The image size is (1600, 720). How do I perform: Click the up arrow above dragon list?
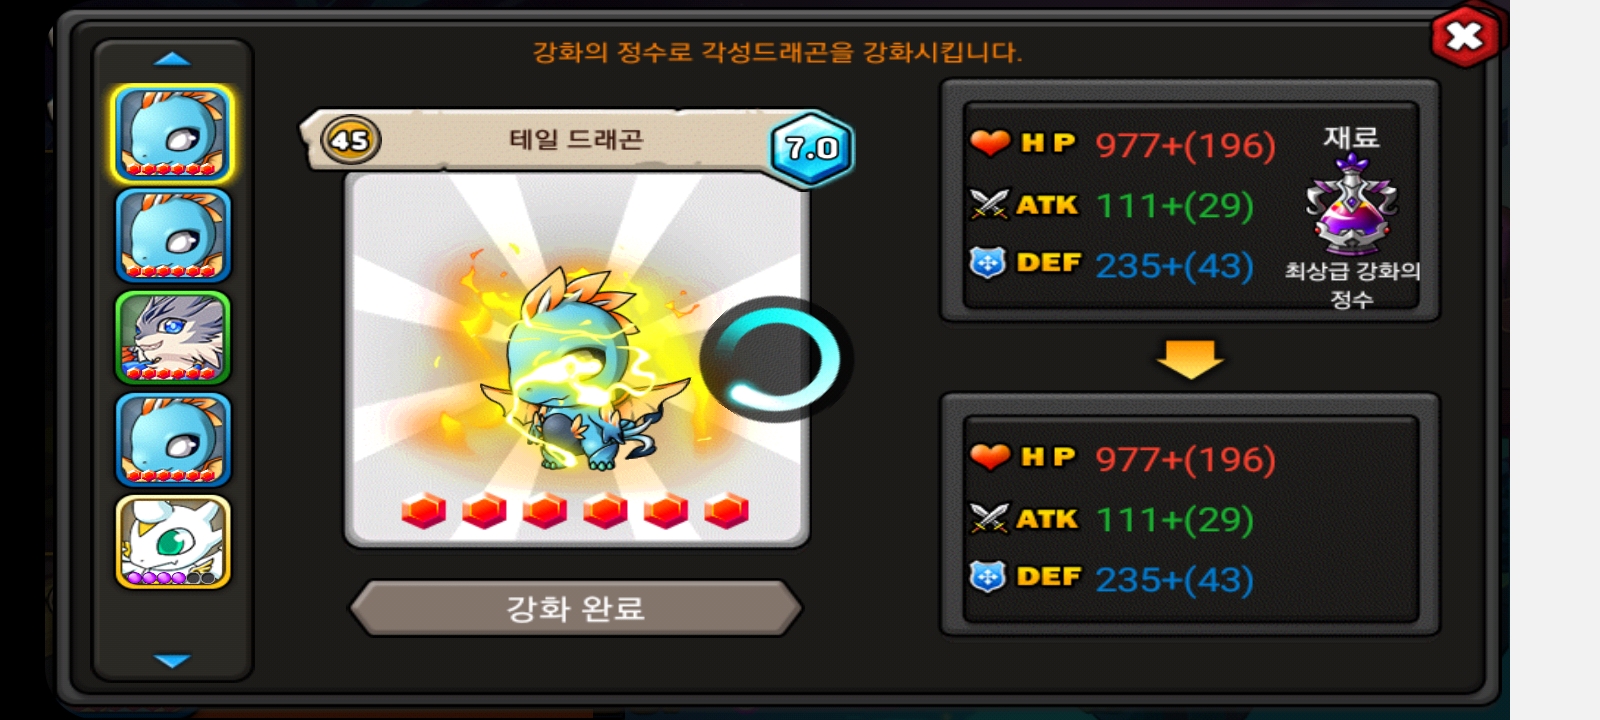172,59
